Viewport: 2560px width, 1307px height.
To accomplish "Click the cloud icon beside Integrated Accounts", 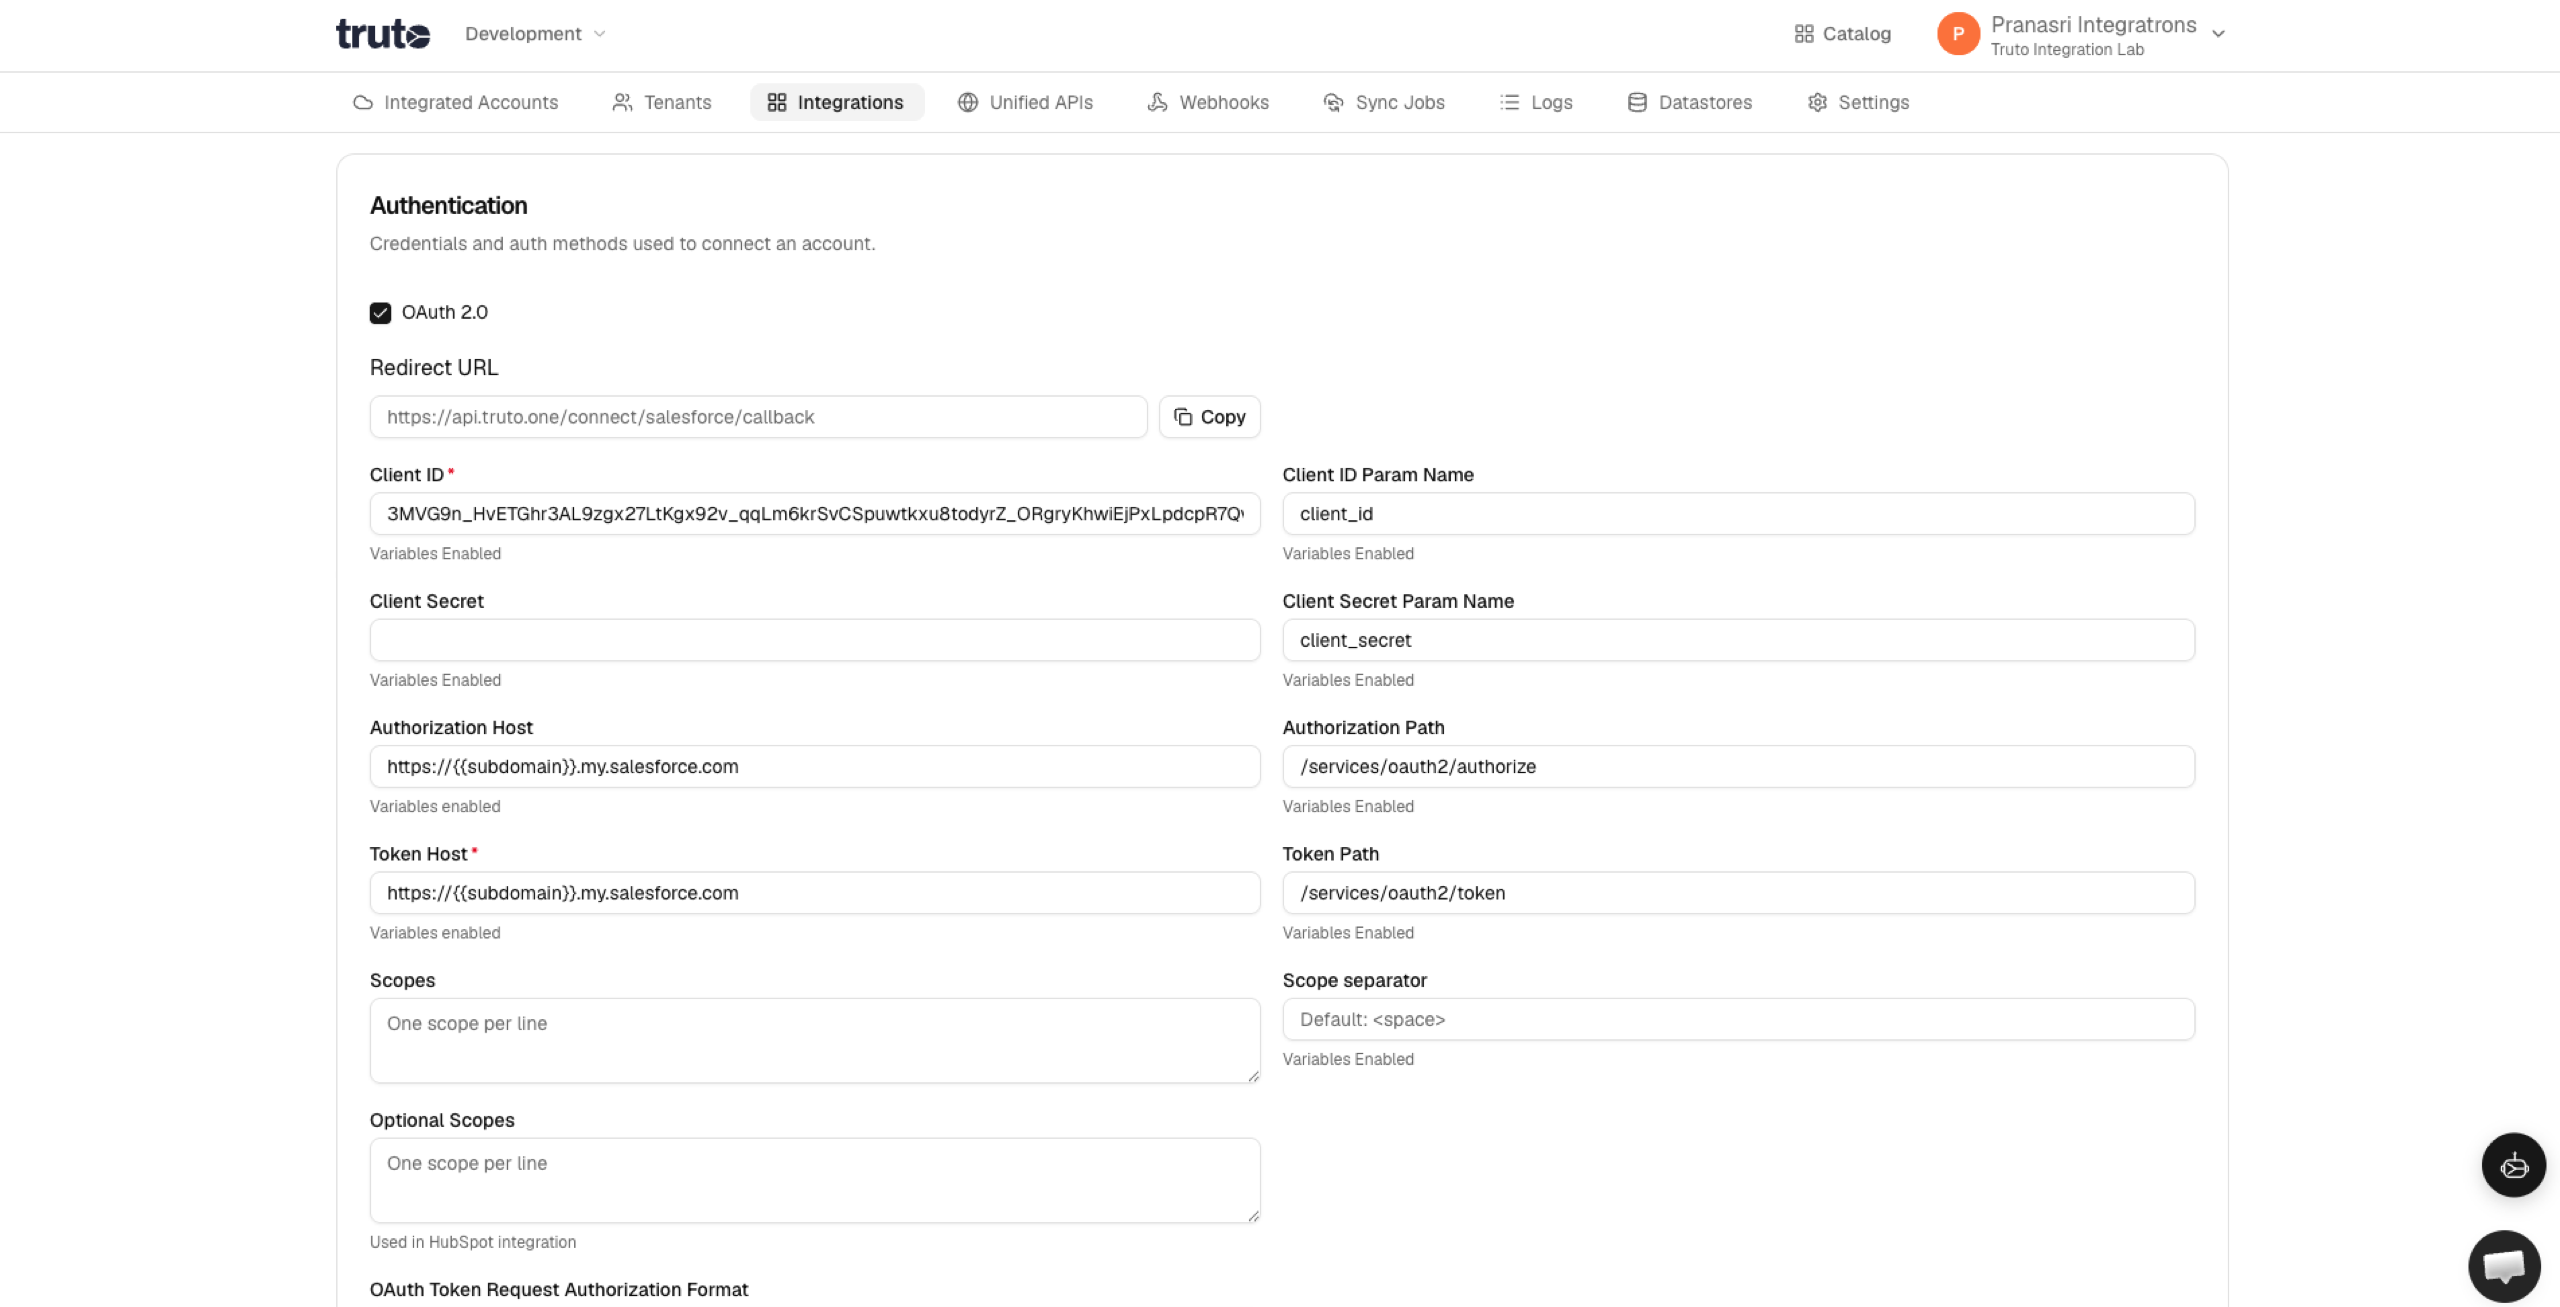I will pos(362,102).
